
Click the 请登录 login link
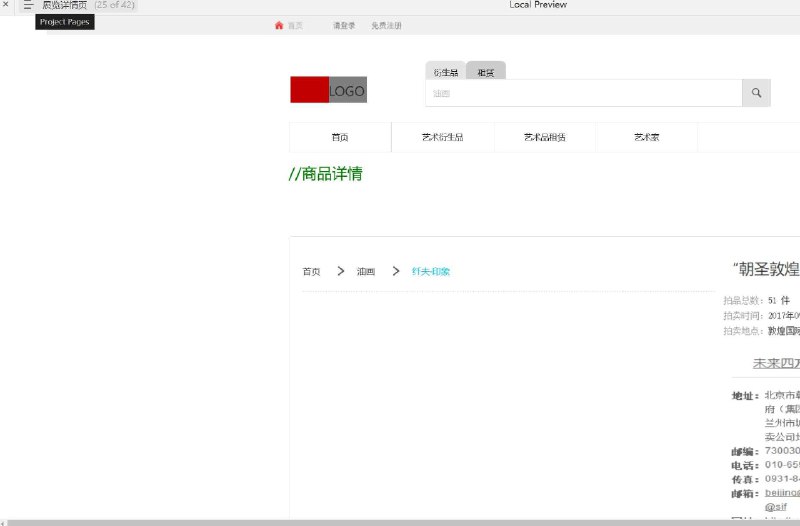[344, 26]
